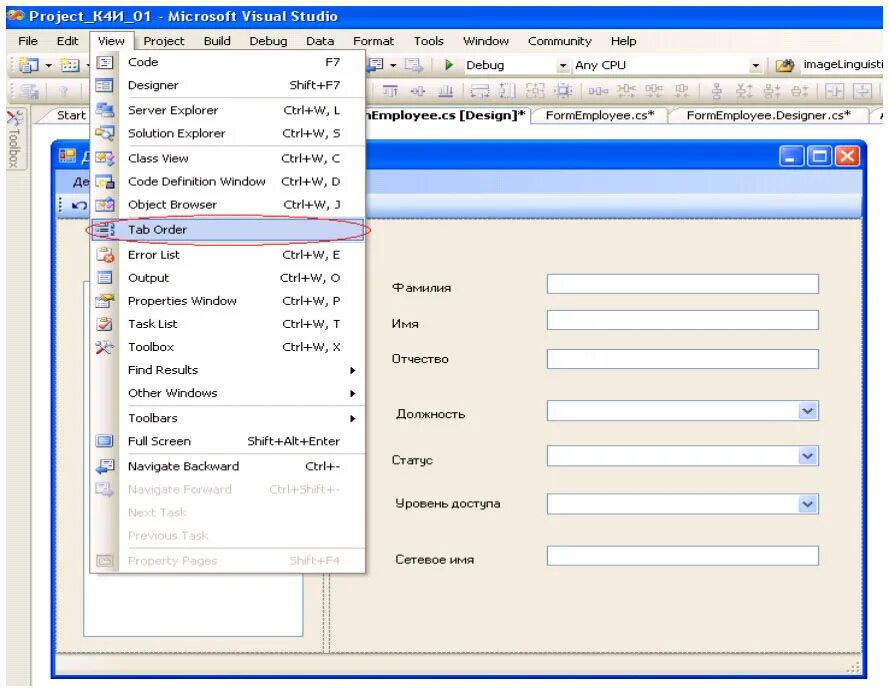
Task: Click the Отчество text field
Action: point(682,359)
